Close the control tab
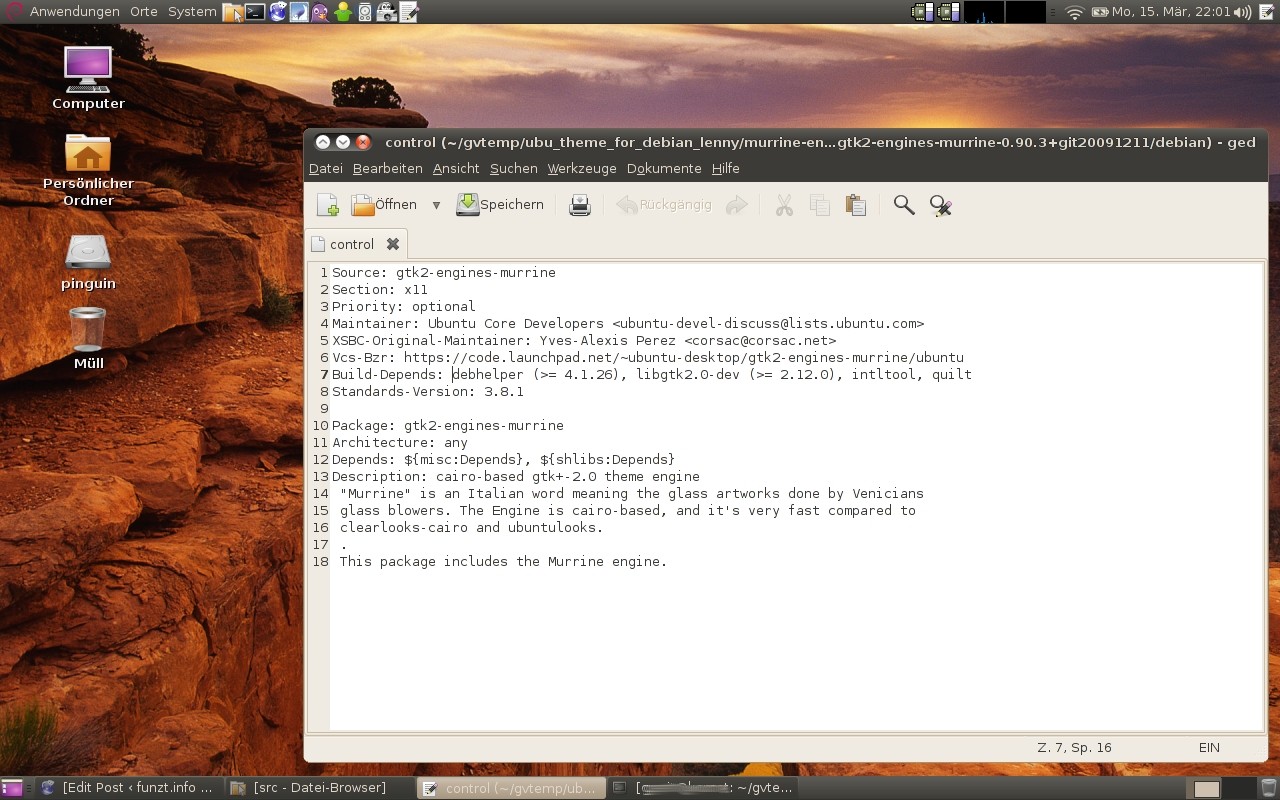The image size is (1280, 800). coord(393,244)
